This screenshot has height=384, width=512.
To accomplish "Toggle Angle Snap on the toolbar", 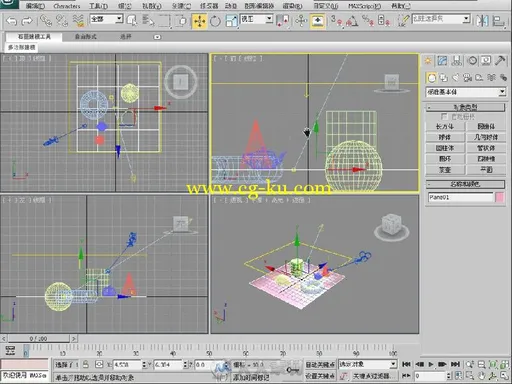I will tap(352, 21).
